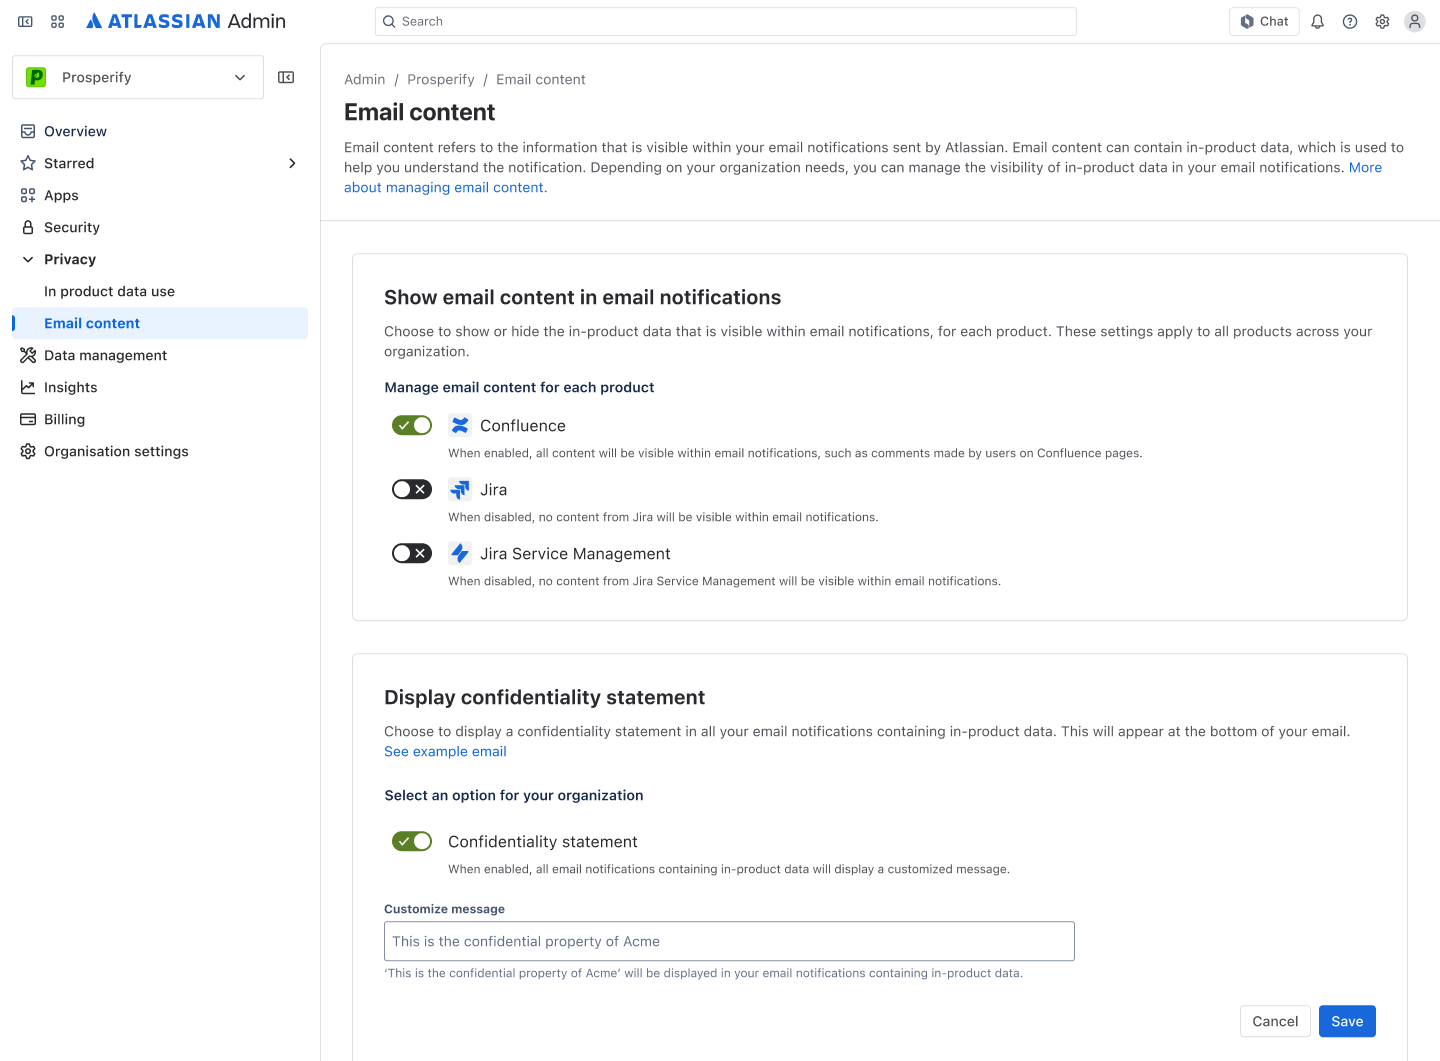This screenshot has height=1061, width=1440.
Task: Click the Jira Service Management icon
Action: pos(460,553)
